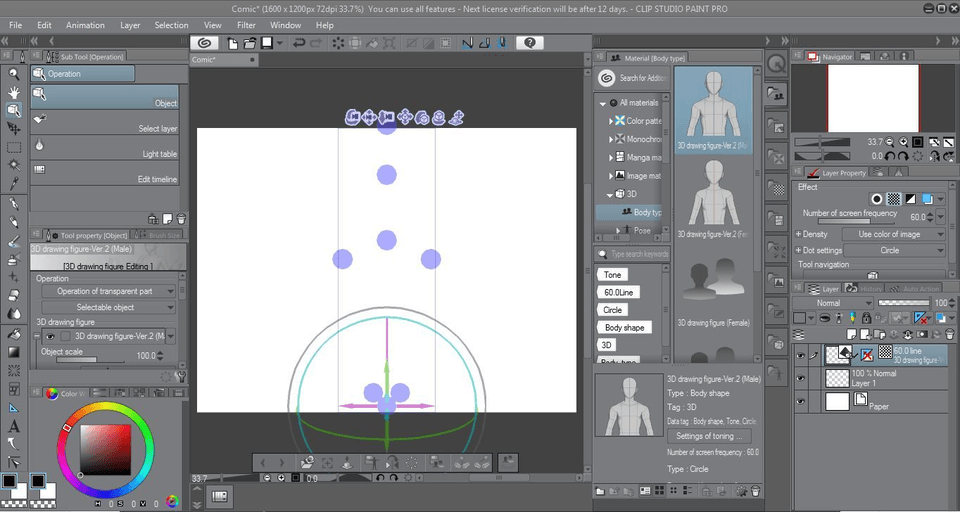Toggle visibility of the 60.0 line layer

pos(801,355)
